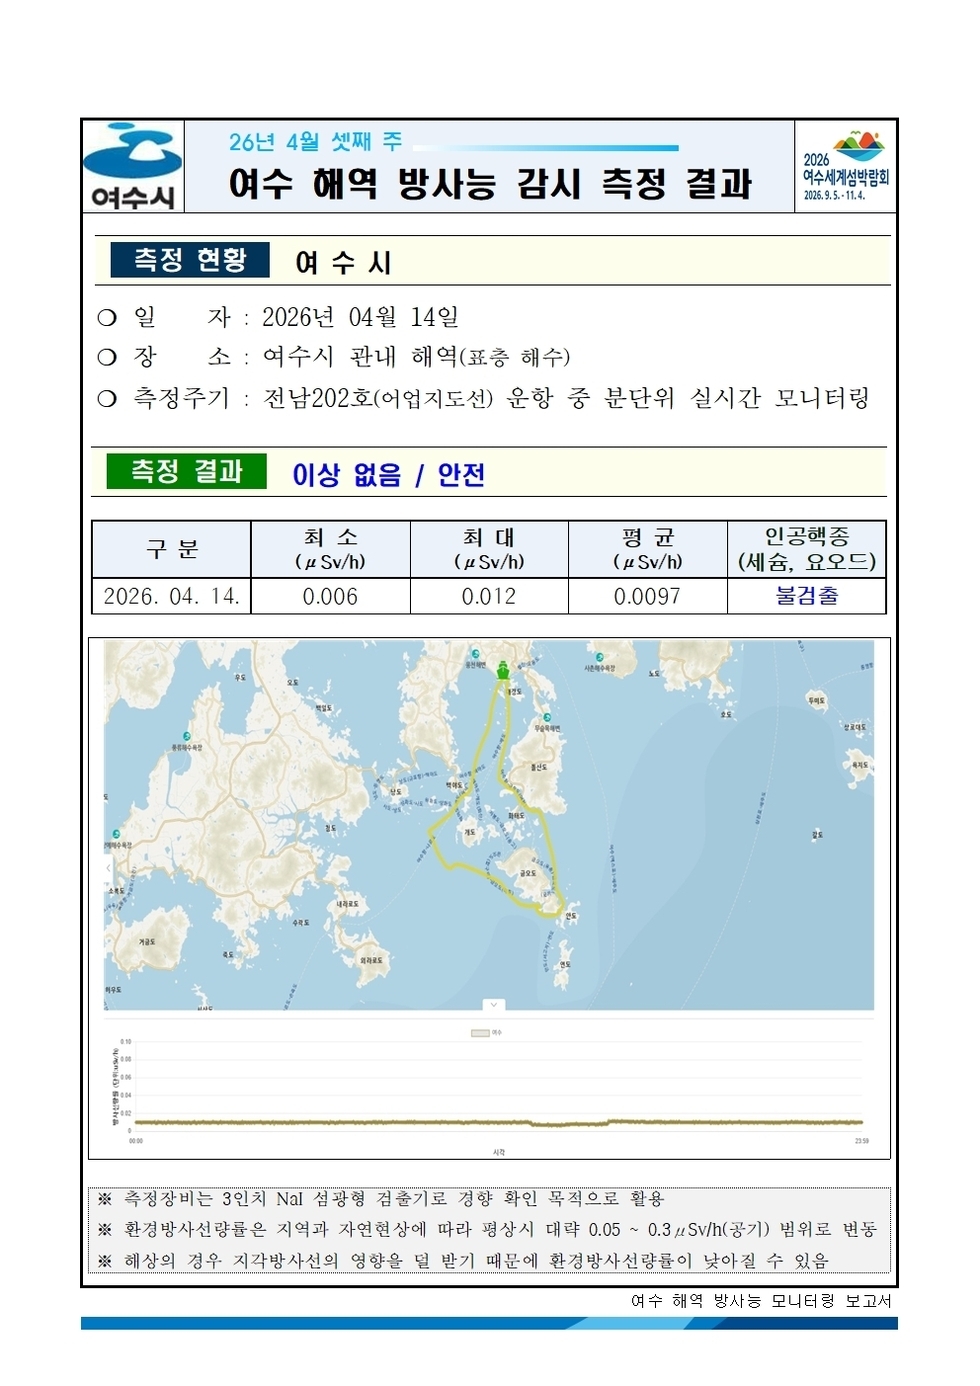Click the 돌산도 island label on the map
Image resolution: width=980 pixels, height=1386 pixels.
click(x=539, y=767)
